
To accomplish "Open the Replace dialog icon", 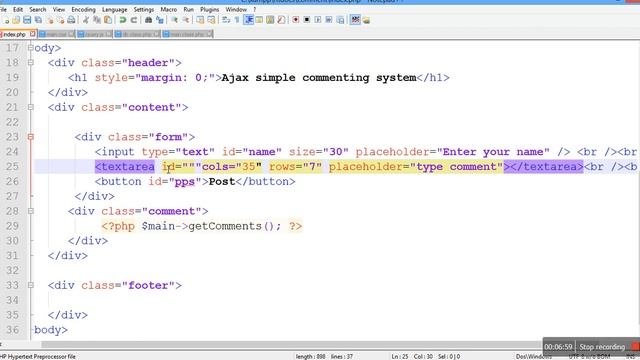I will [160, 20].
